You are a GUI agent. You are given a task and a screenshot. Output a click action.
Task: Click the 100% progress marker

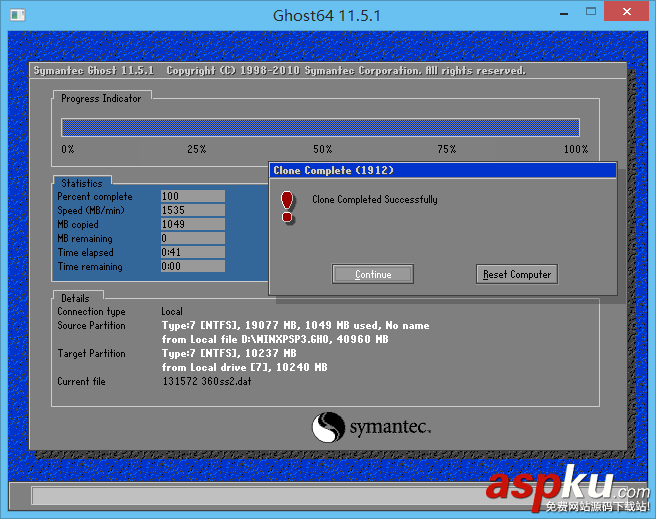tap(576, 149)
